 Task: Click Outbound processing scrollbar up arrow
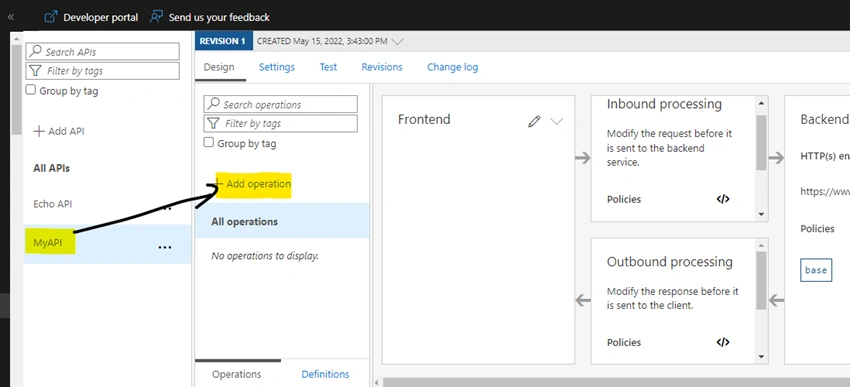(762, 245)
